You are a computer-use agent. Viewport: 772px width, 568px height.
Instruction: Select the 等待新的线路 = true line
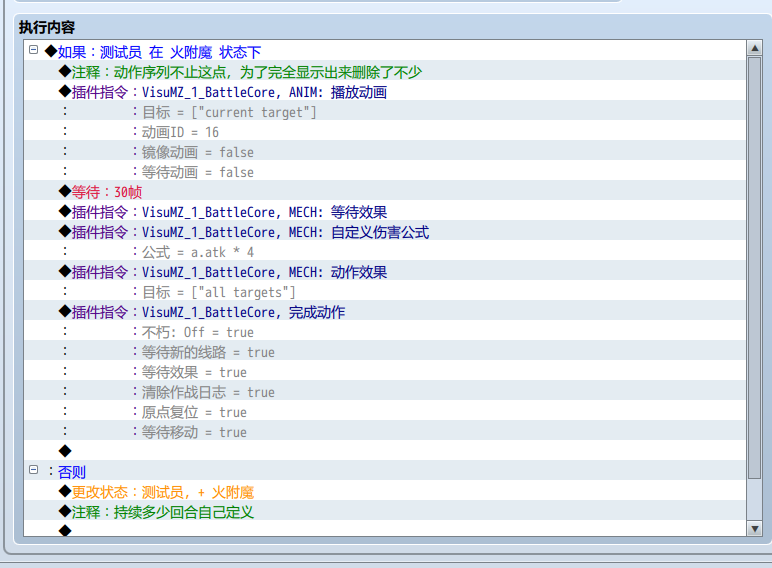pyautogui.click(x=385, y=352)
